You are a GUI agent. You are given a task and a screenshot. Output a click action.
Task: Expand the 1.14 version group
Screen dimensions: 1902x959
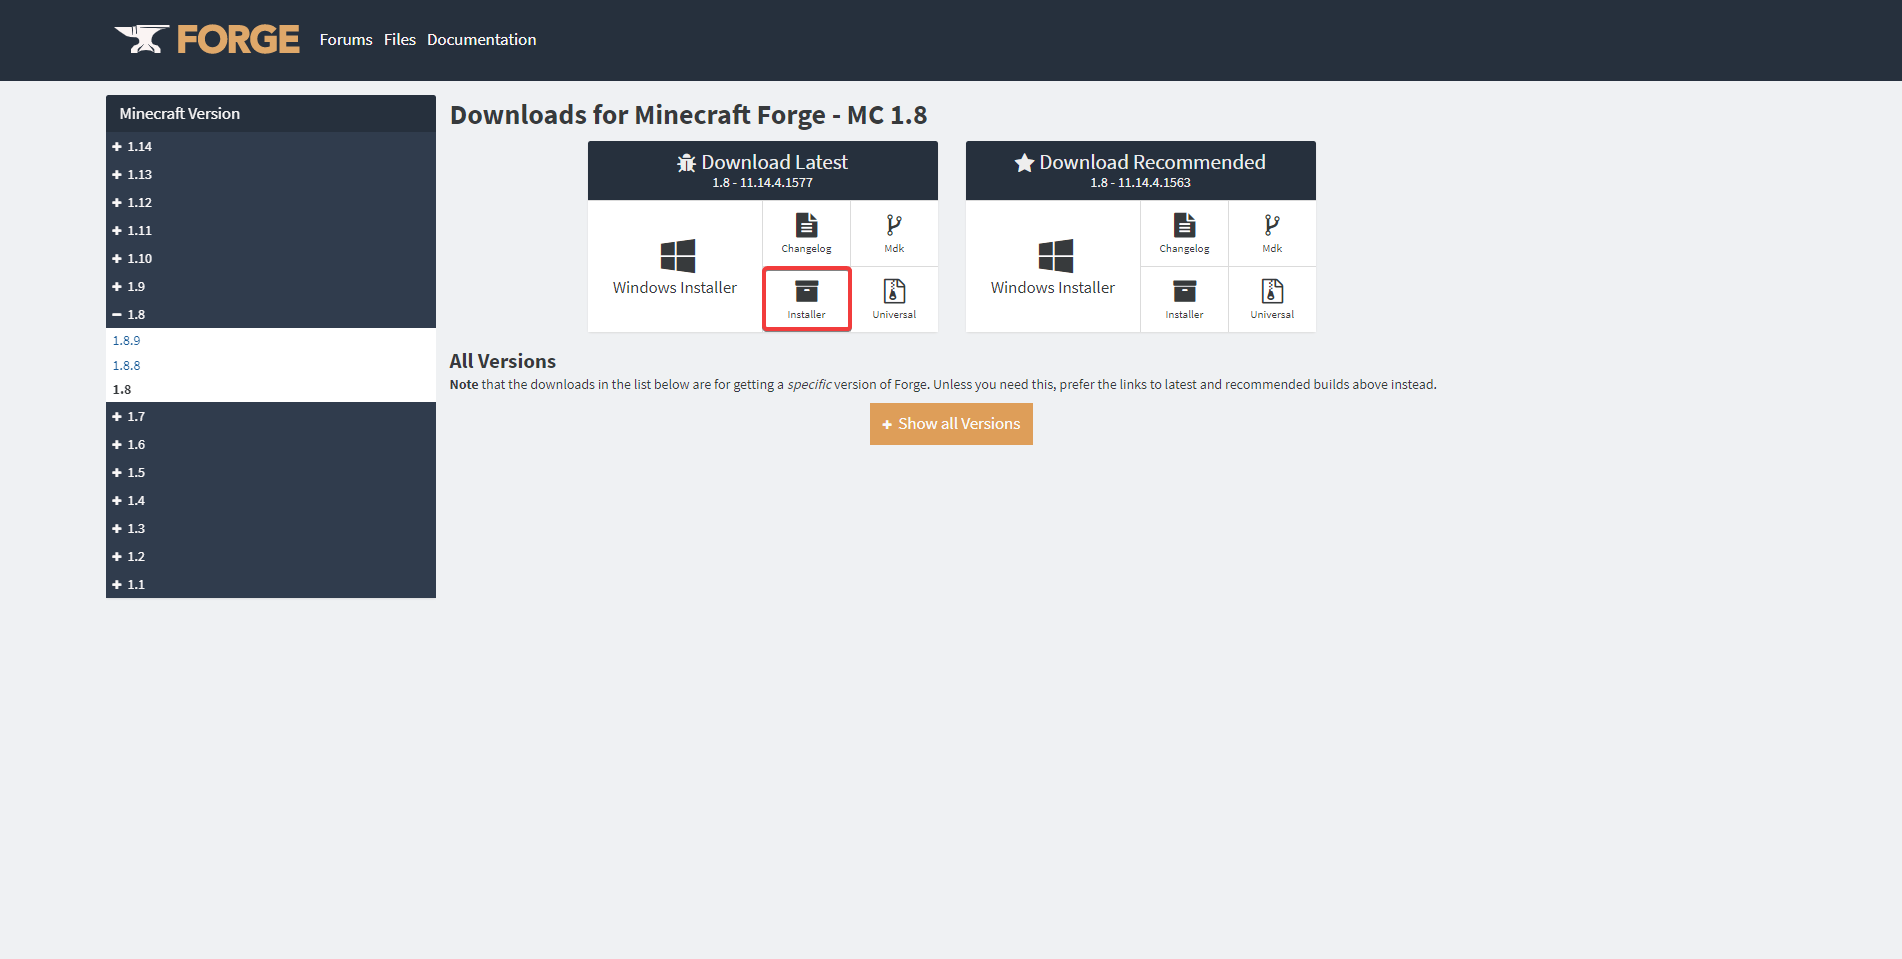point(271,146)
